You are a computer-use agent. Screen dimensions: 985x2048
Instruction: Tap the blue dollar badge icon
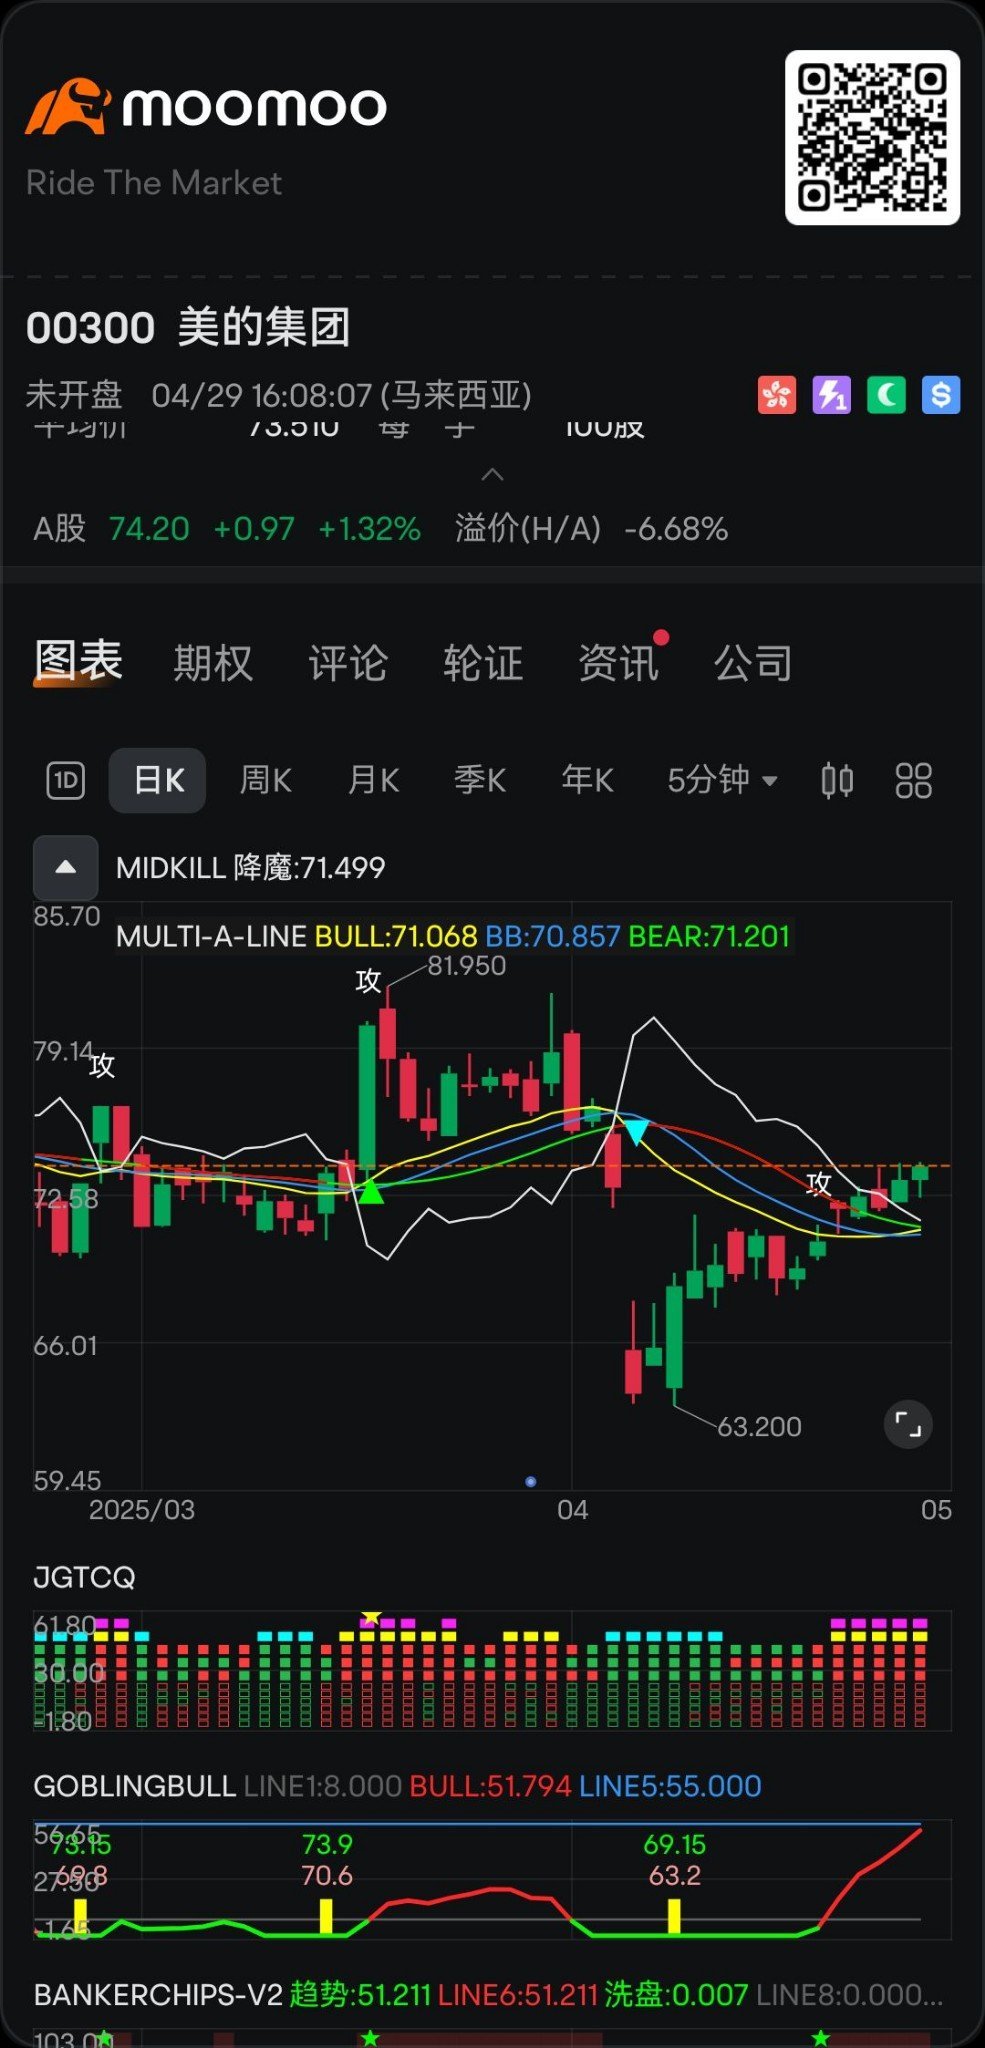point(941,395)
